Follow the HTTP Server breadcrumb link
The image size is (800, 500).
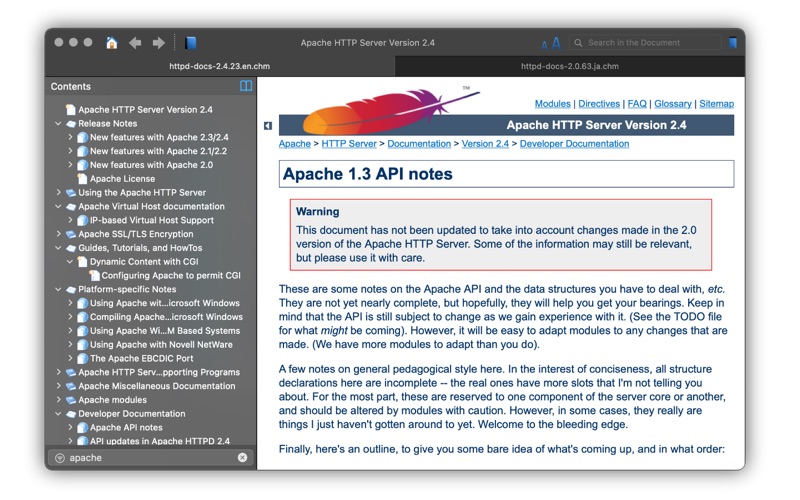click(x=349, y=144)
